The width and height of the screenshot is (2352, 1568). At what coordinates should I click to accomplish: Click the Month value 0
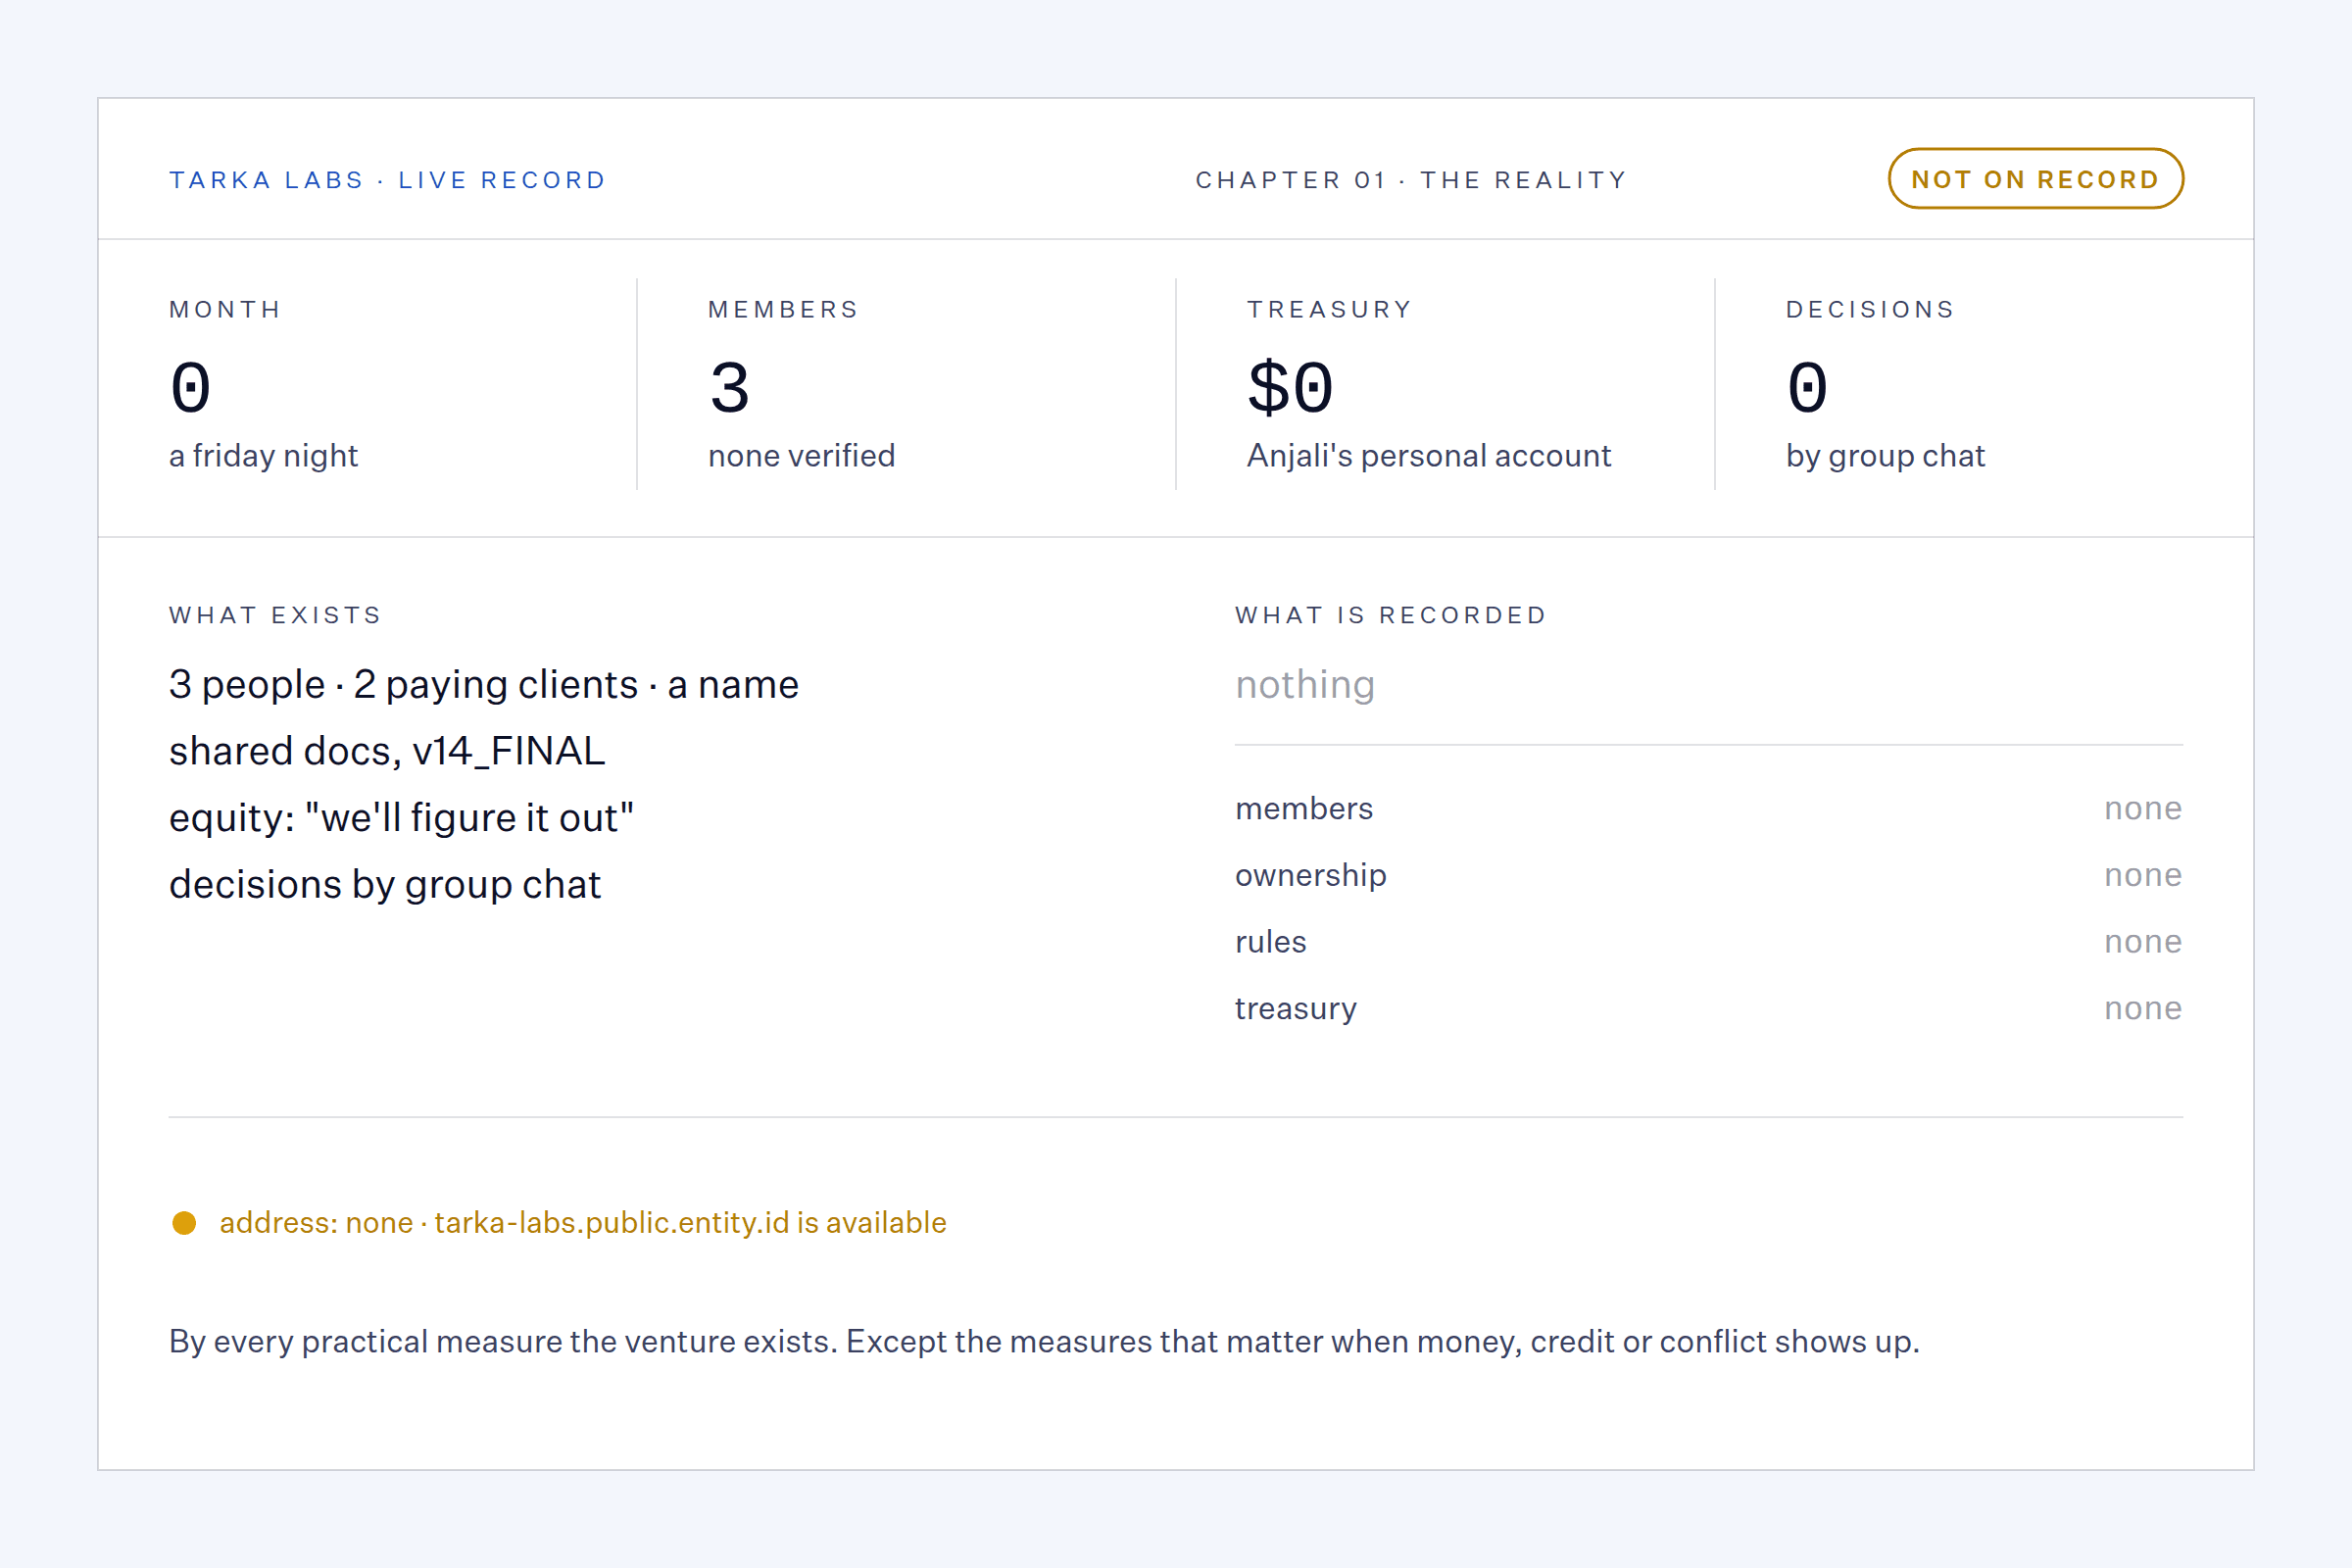[191, 388]
